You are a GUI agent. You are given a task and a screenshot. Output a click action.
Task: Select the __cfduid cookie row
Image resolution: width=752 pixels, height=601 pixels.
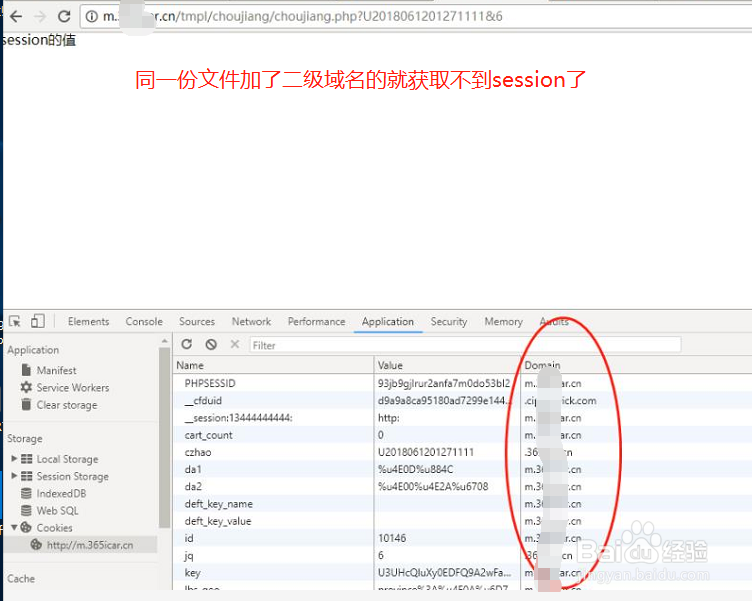coord(462,401)
